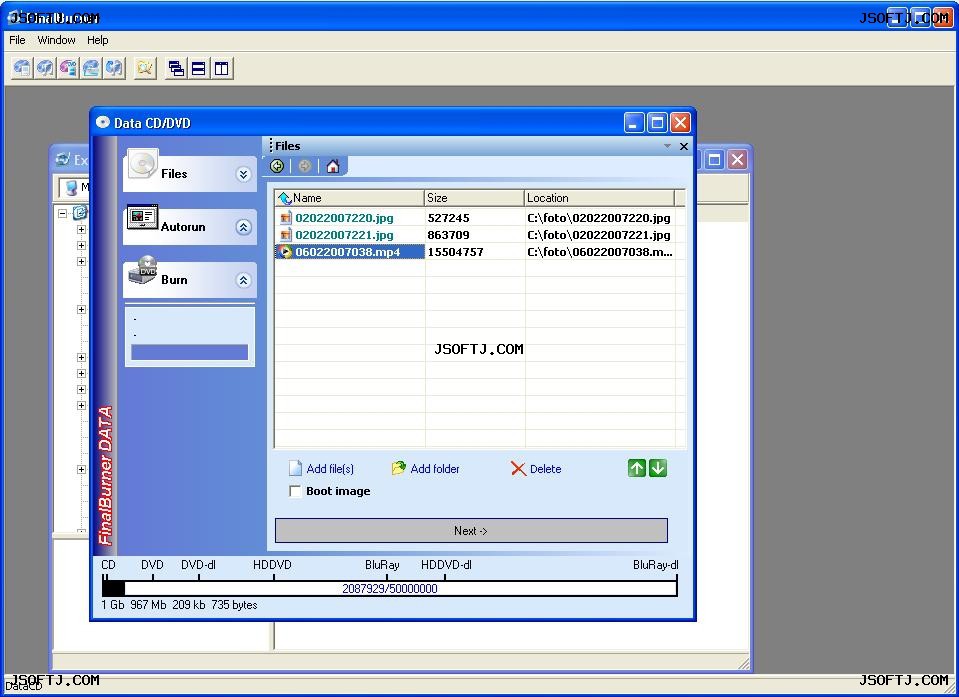The width and height of the screenshot is (959, 697).
Task: Click size value 863709
Action: pos(448,235)
